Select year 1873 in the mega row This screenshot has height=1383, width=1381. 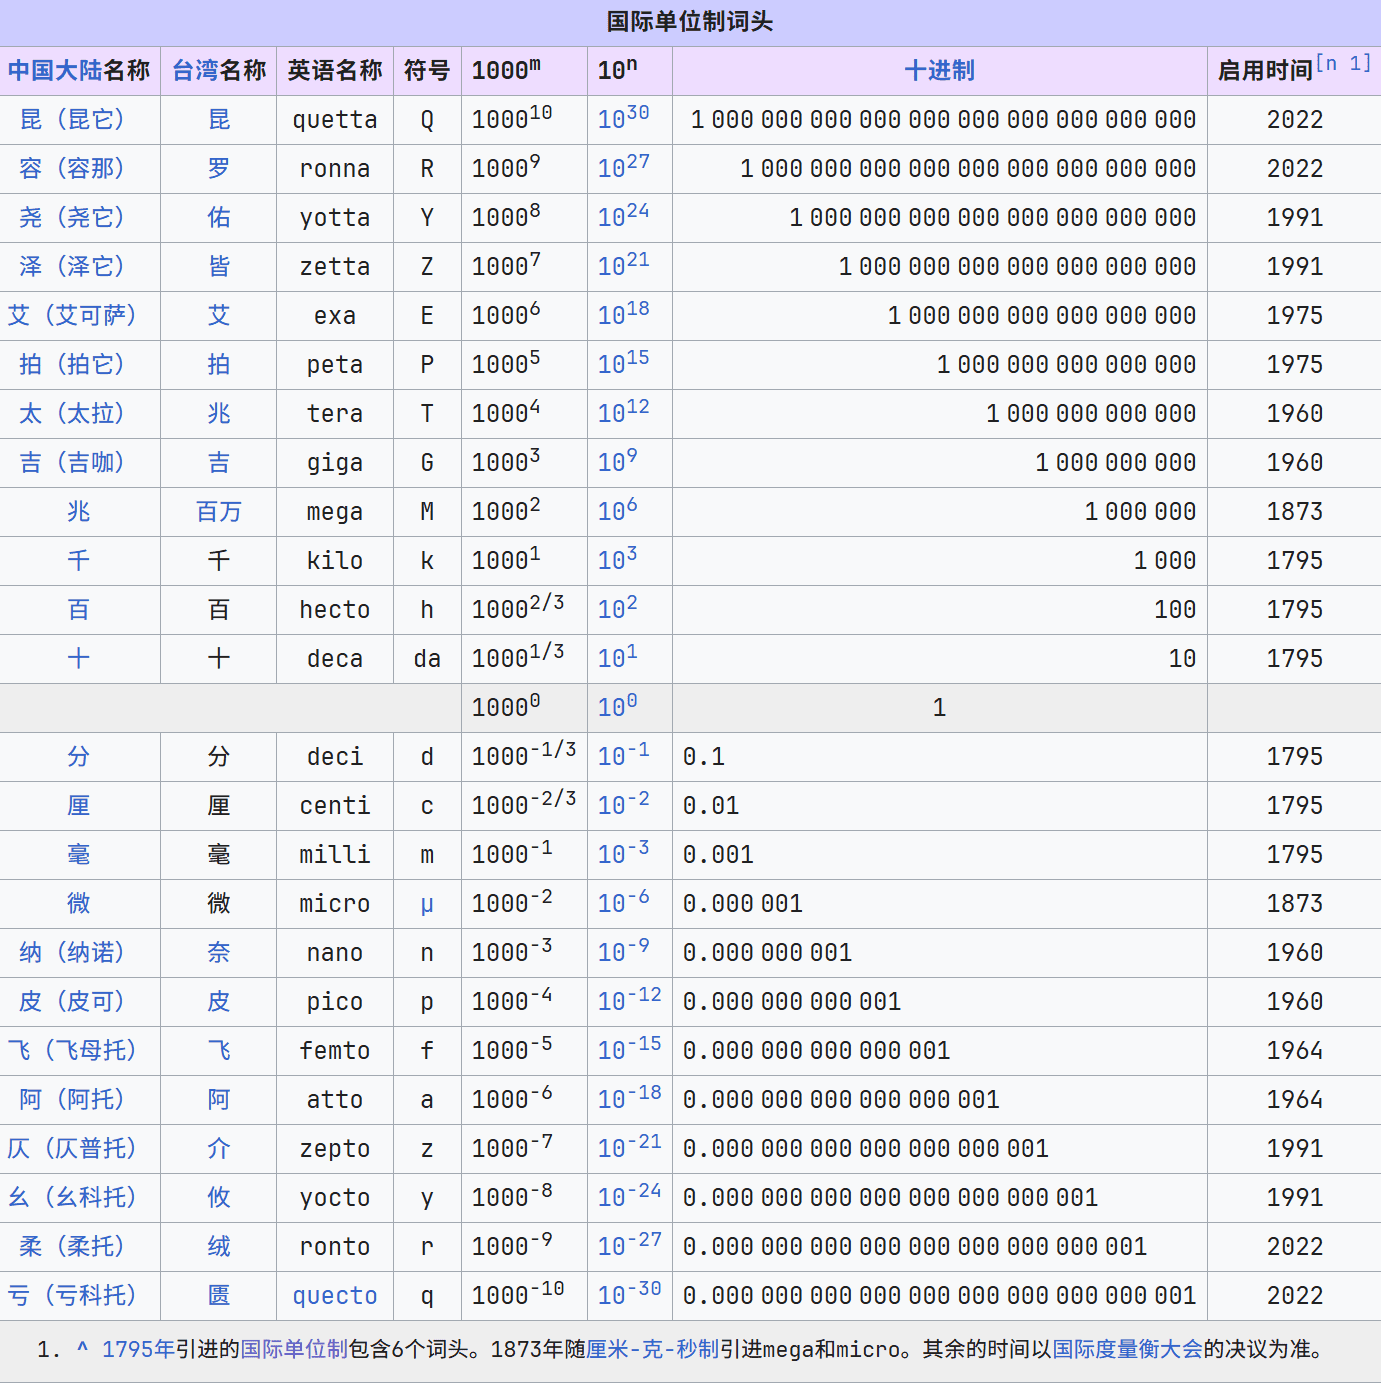point(1295,512)
